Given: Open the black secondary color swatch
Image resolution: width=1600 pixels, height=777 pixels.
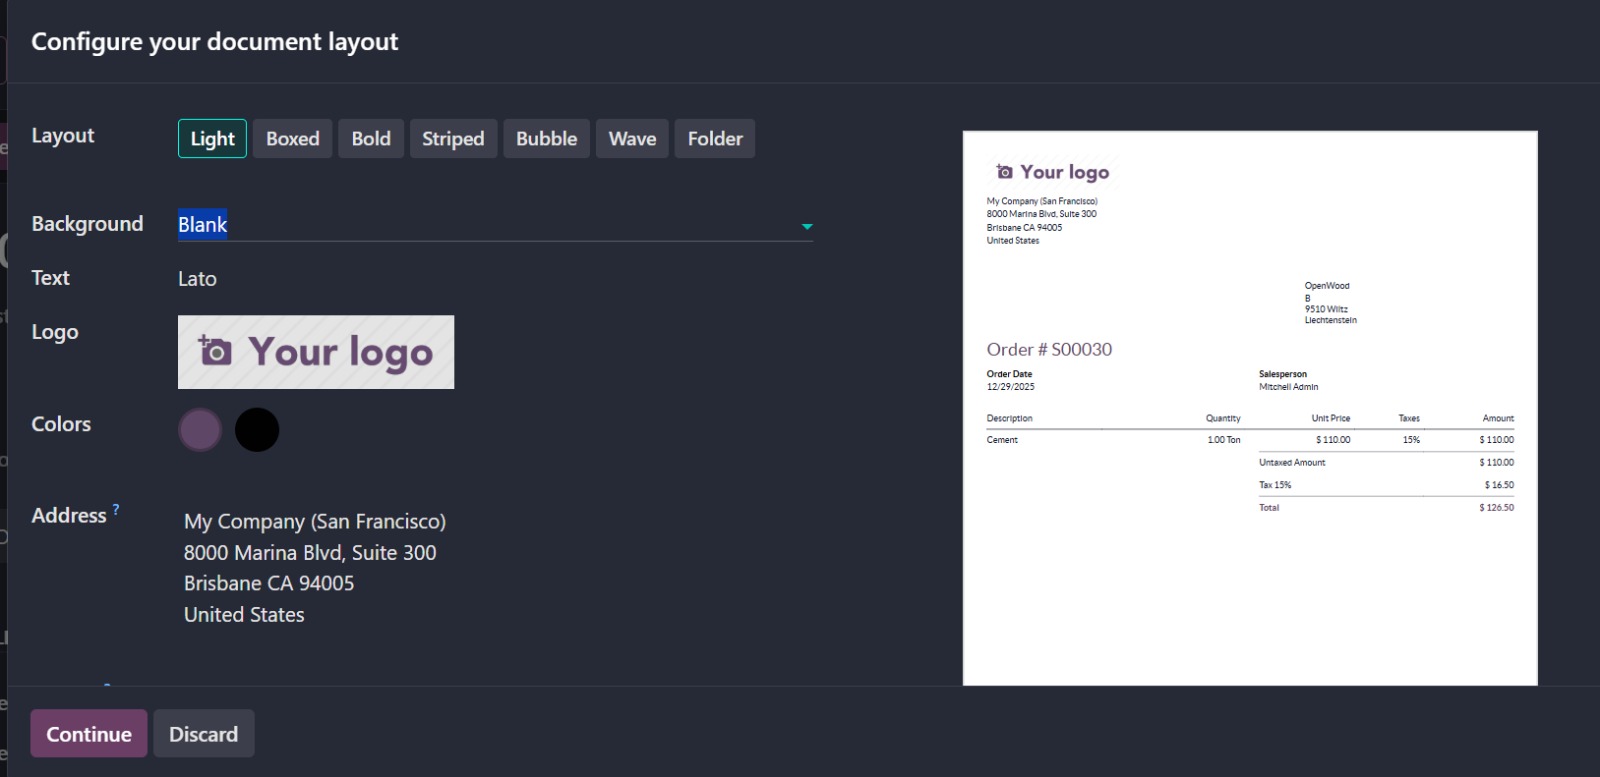Looking at the screenshot, I should 257,430.
